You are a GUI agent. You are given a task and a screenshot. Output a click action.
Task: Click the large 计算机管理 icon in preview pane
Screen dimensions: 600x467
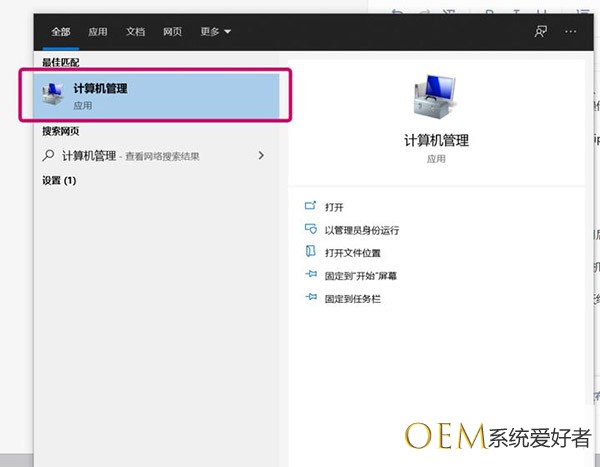tap(435, 97)
